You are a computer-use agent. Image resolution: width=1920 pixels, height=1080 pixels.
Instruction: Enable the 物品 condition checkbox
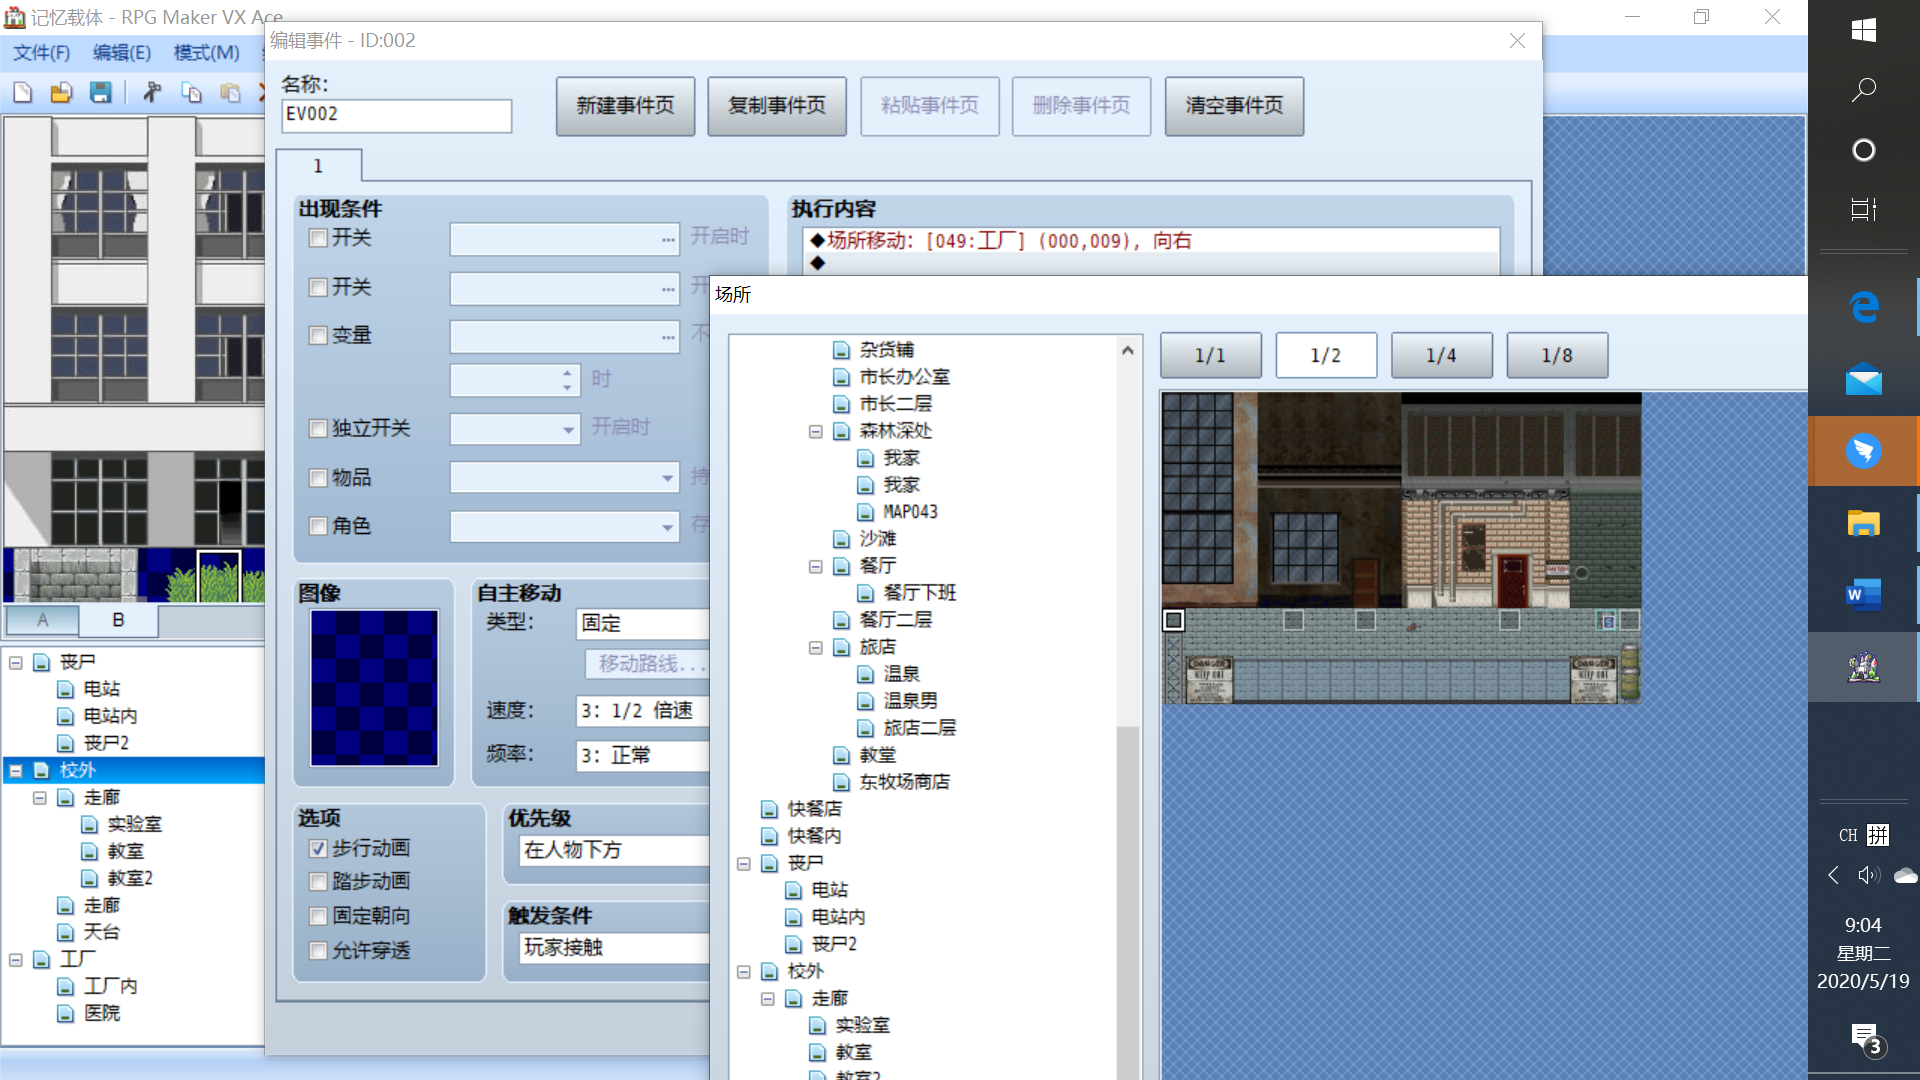pyautogui.click(x=318, y=478)
